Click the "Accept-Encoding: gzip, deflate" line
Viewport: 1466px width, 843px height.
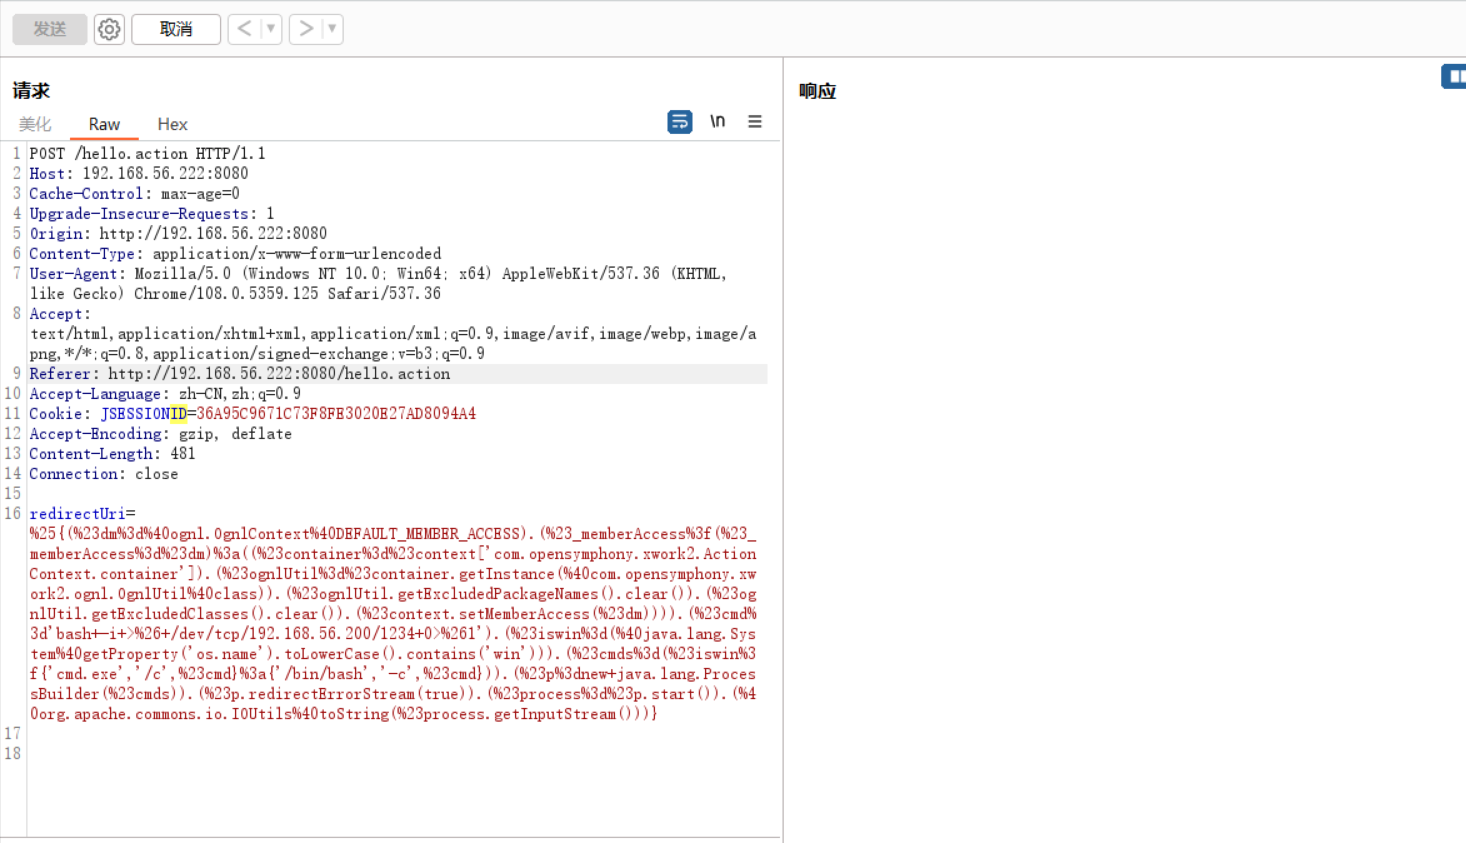click(160, 433)
